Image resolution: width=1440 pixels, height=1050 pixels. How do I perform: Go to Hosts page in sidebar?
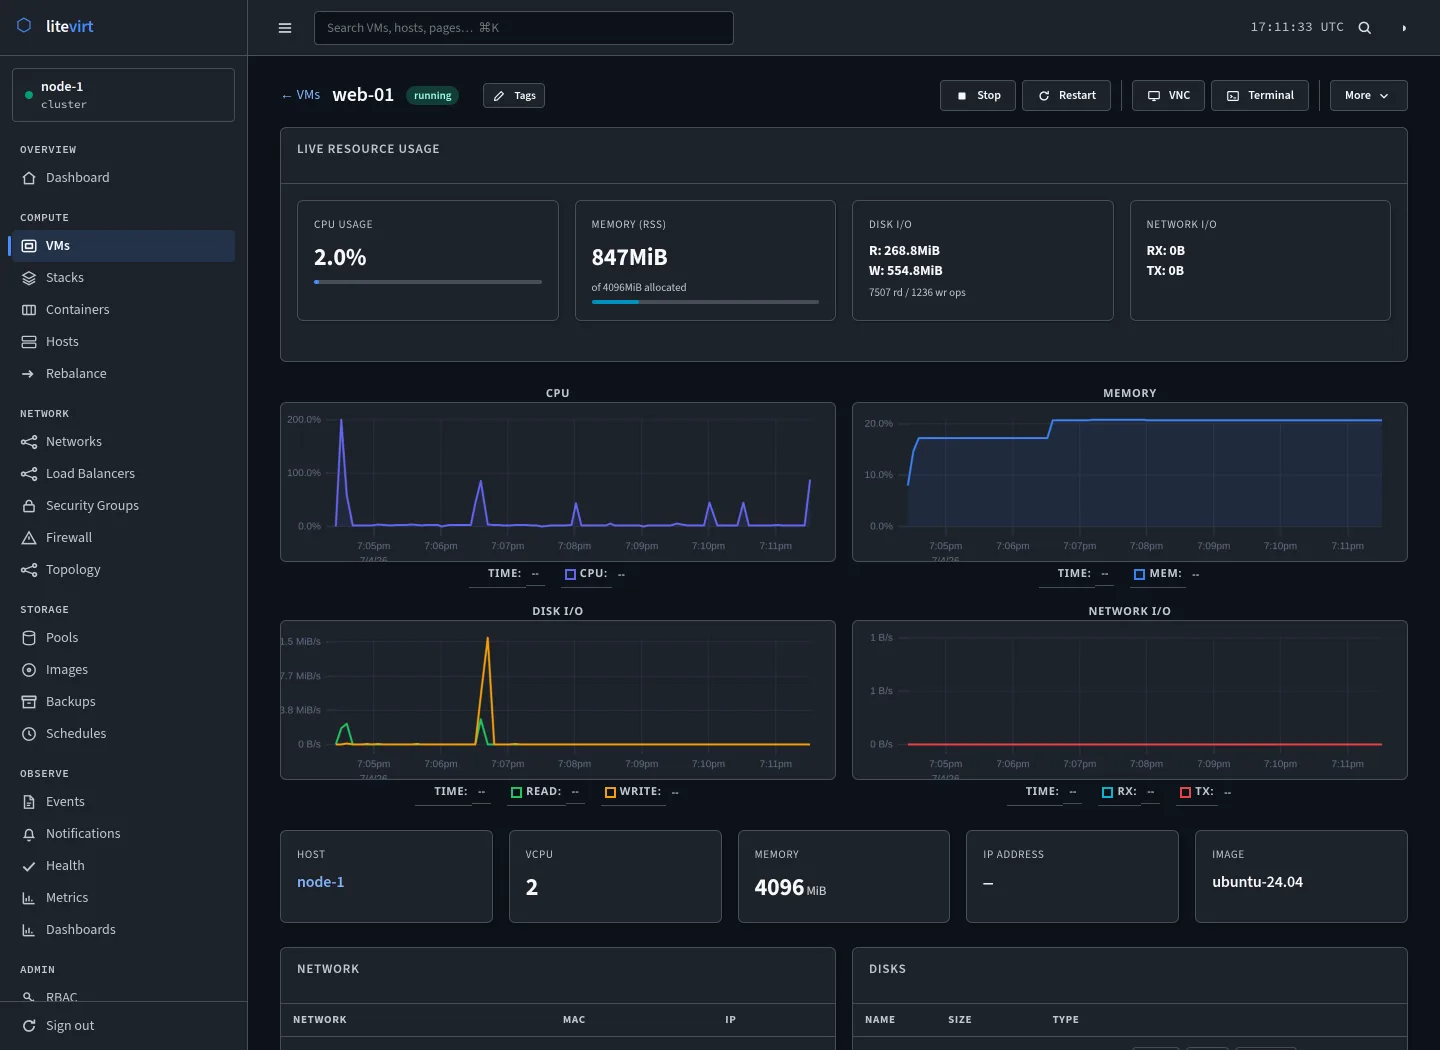click(x=123, y=342)
